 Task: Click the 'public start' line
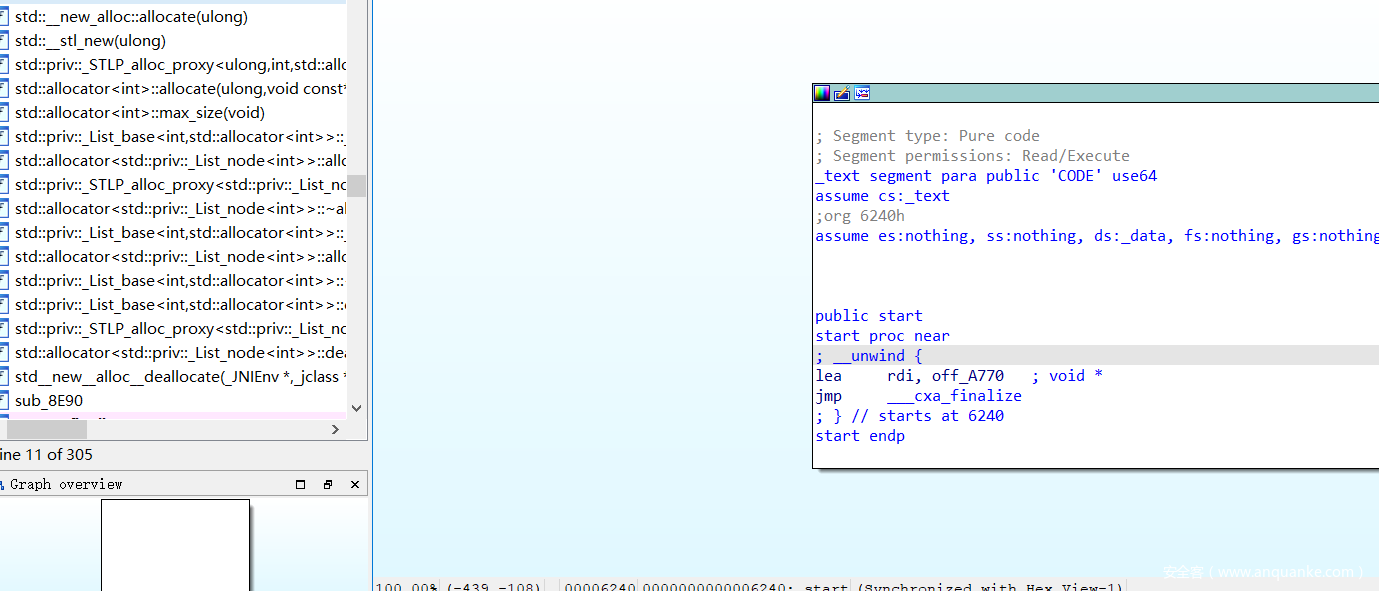coord(869,316)
